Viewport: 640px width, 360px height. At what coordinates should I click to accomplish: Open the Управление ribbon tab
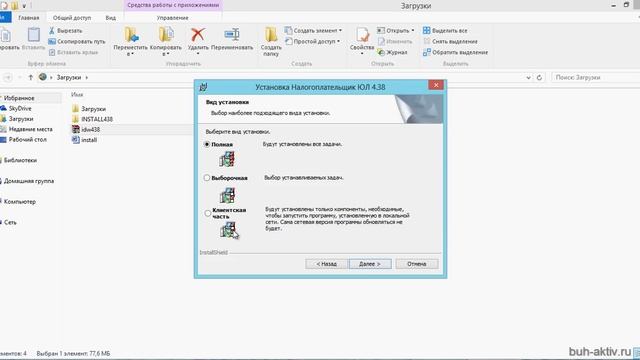173,18
